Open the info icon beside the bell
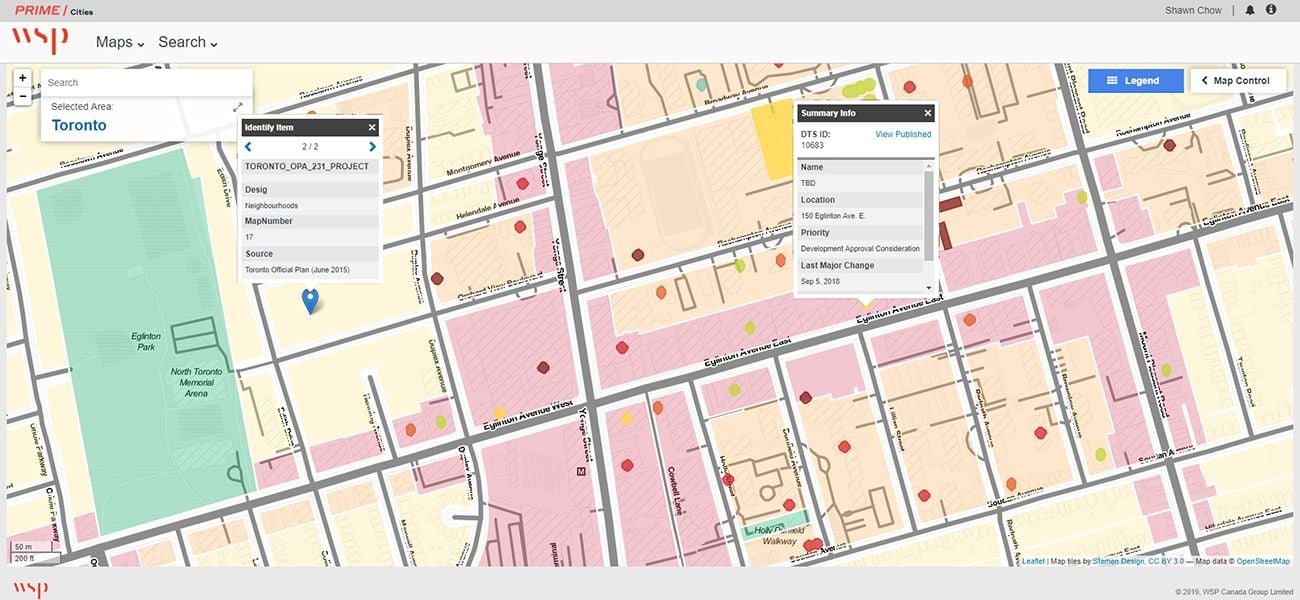The image size is (1300, 600). tap(1271, 10)
